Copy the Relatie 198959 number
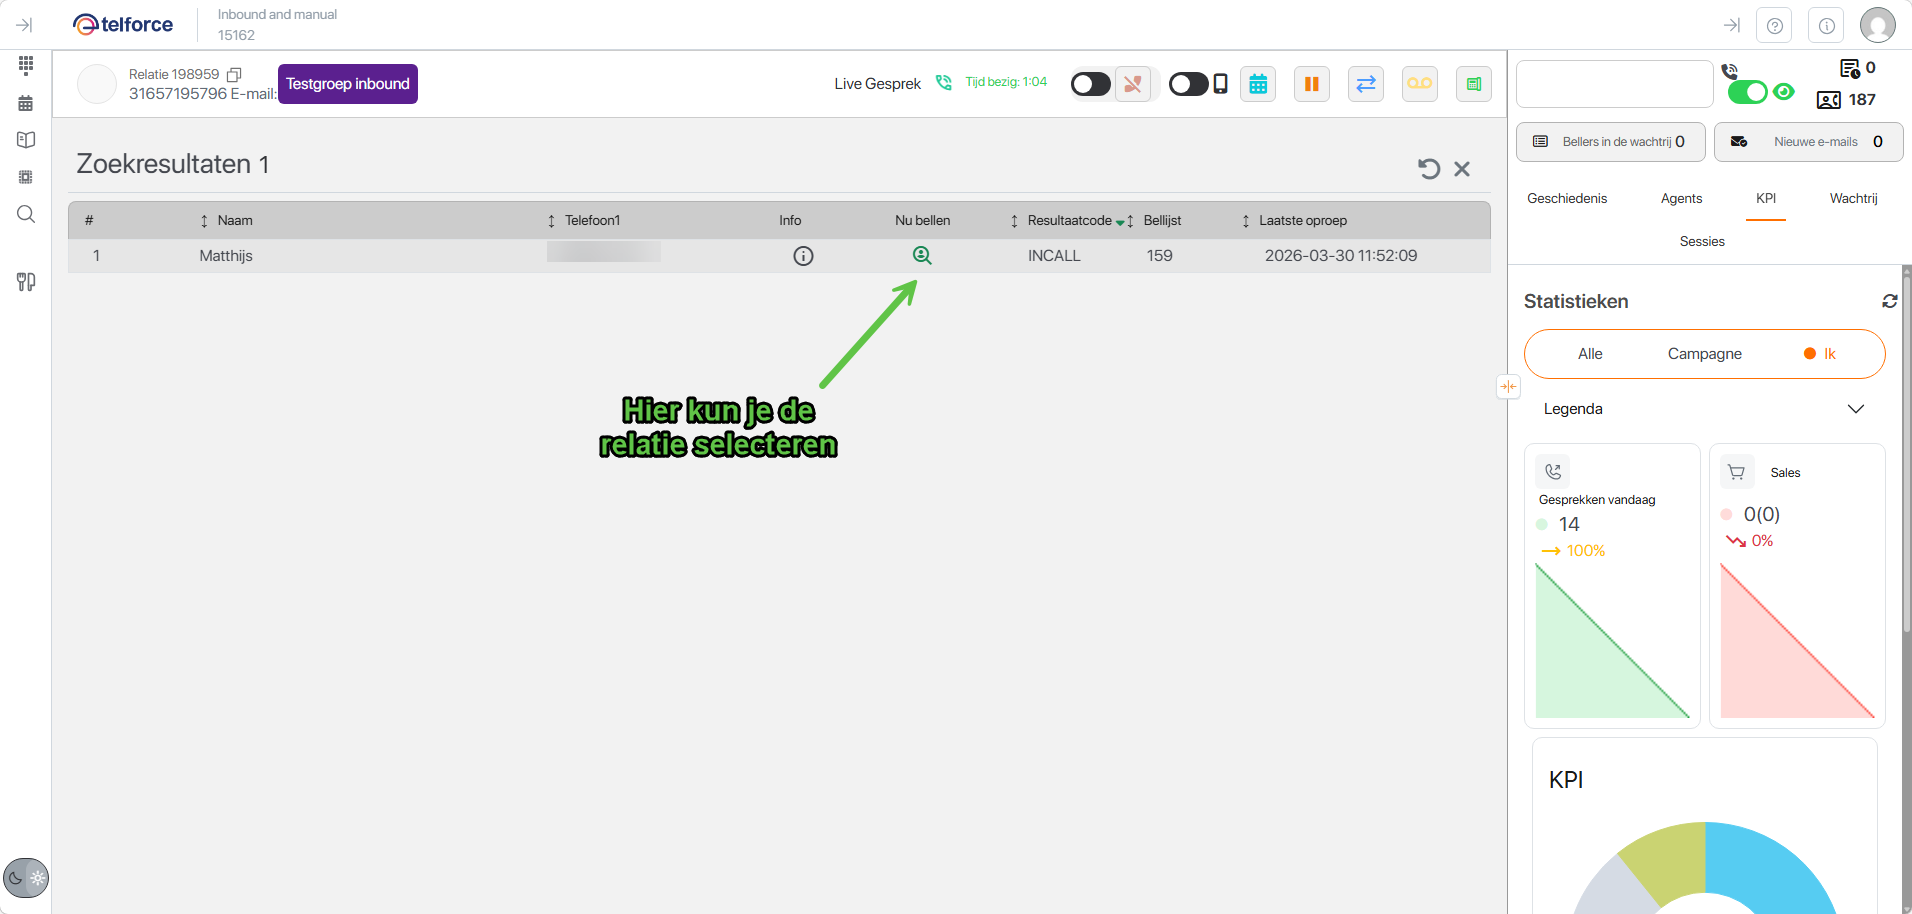1912x914 pixels. coord(235,75)
